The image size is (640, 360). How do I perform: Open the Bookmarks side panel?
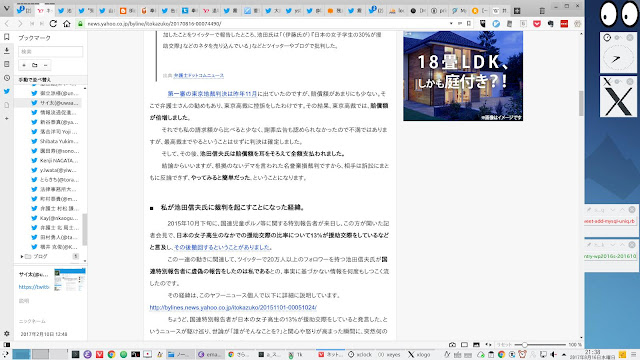(7, 37)
